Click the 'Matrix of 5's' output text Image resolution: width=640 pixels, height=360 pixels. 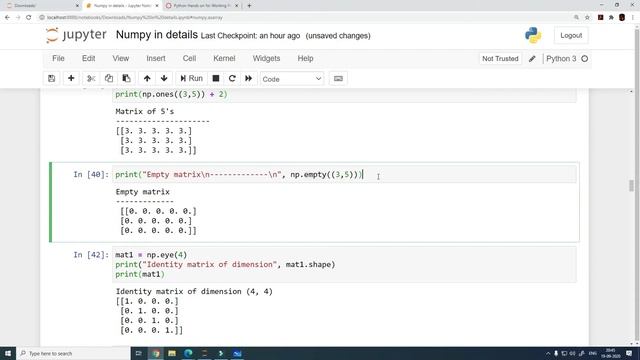click(x=144, y=111)
